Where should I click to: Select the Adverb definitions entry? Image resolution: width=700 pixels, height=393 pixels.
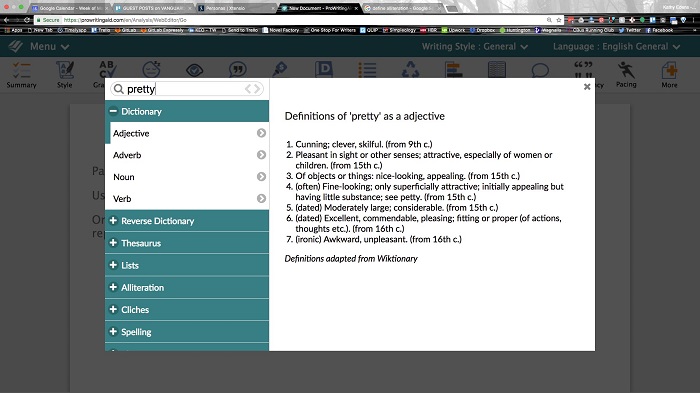187,155
